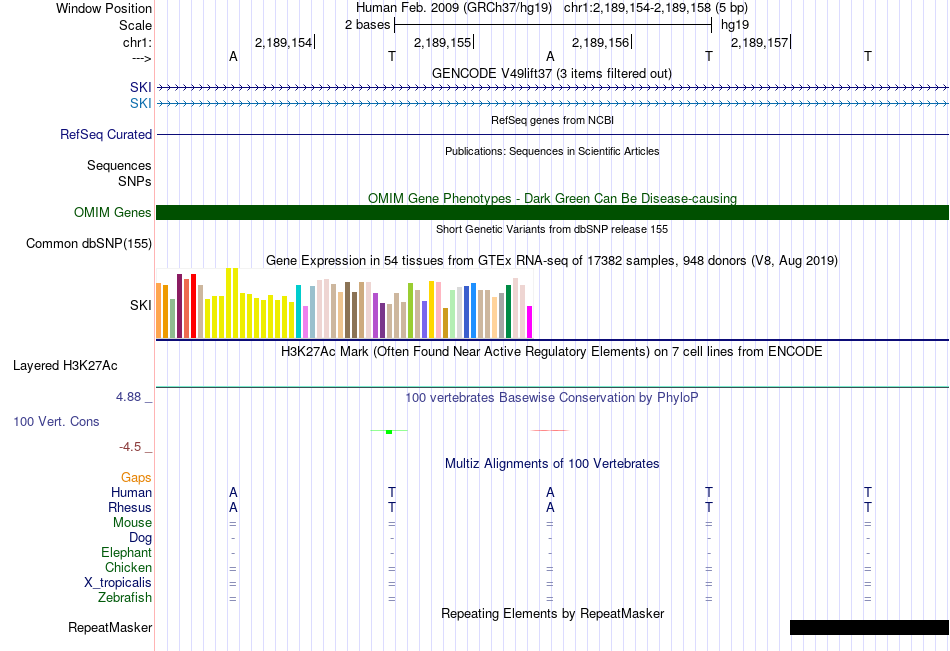Click the RefSeq Curated track label

pos(106,135)
